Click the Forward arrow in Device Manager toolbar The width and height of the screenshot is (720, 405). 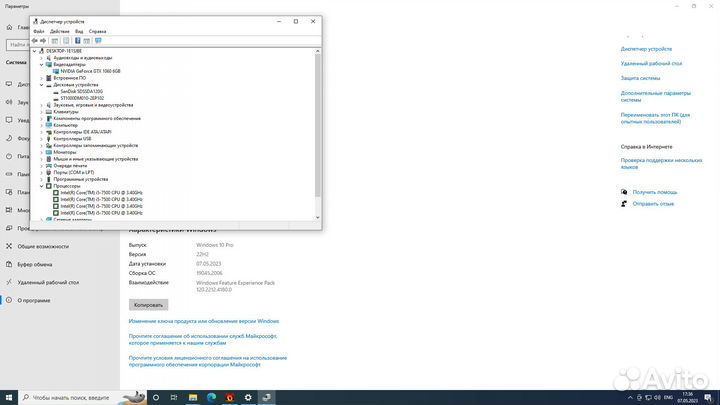coord(43,41)
